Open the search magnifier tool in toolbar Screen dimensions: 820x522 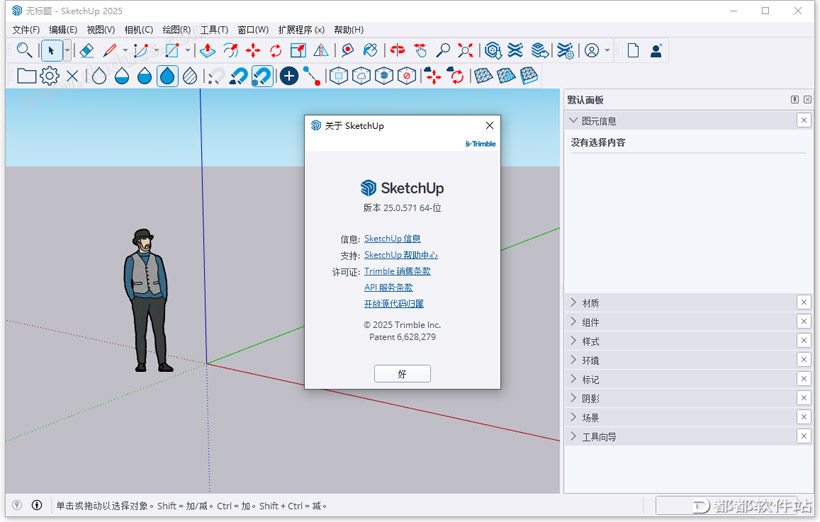pos(24,50)
